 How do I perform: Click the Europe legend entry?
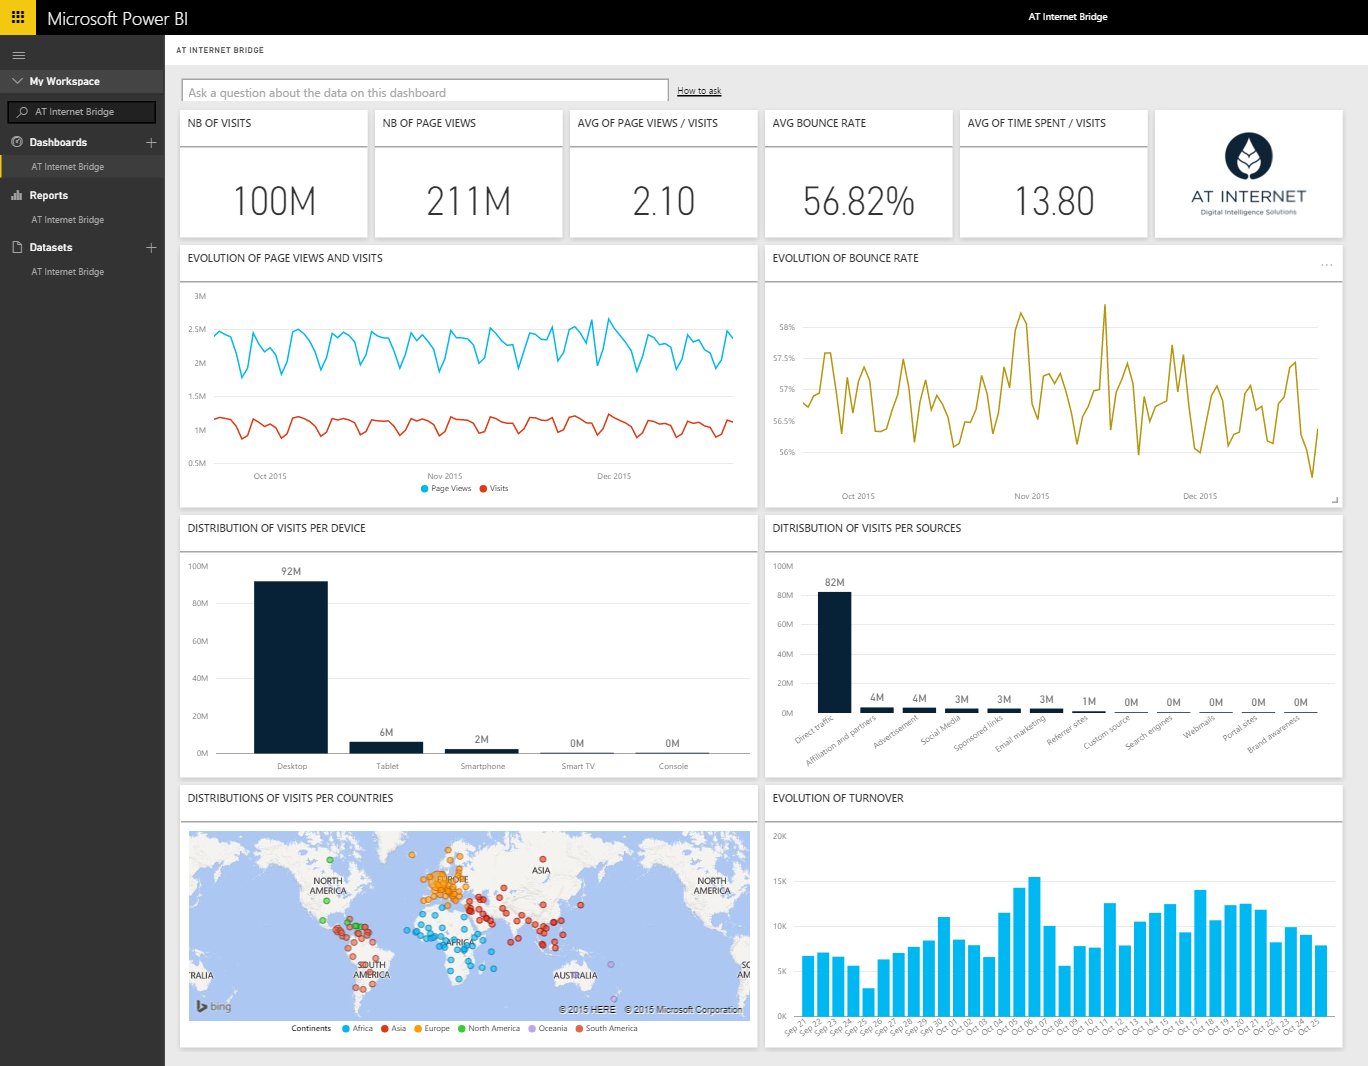[432, 1028]
